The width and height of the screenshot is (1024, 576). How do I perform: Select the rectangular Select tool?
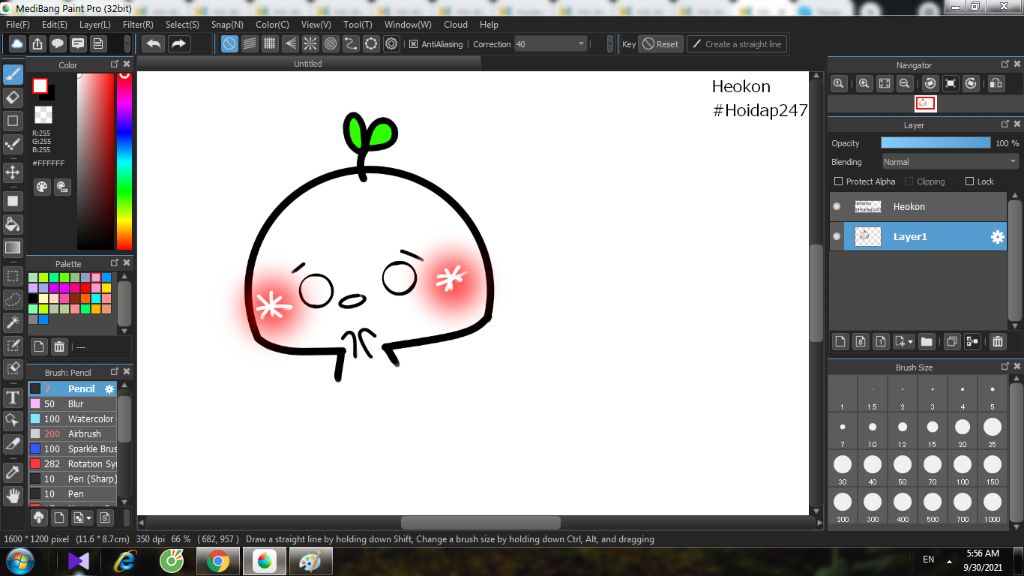coord(12,276)
